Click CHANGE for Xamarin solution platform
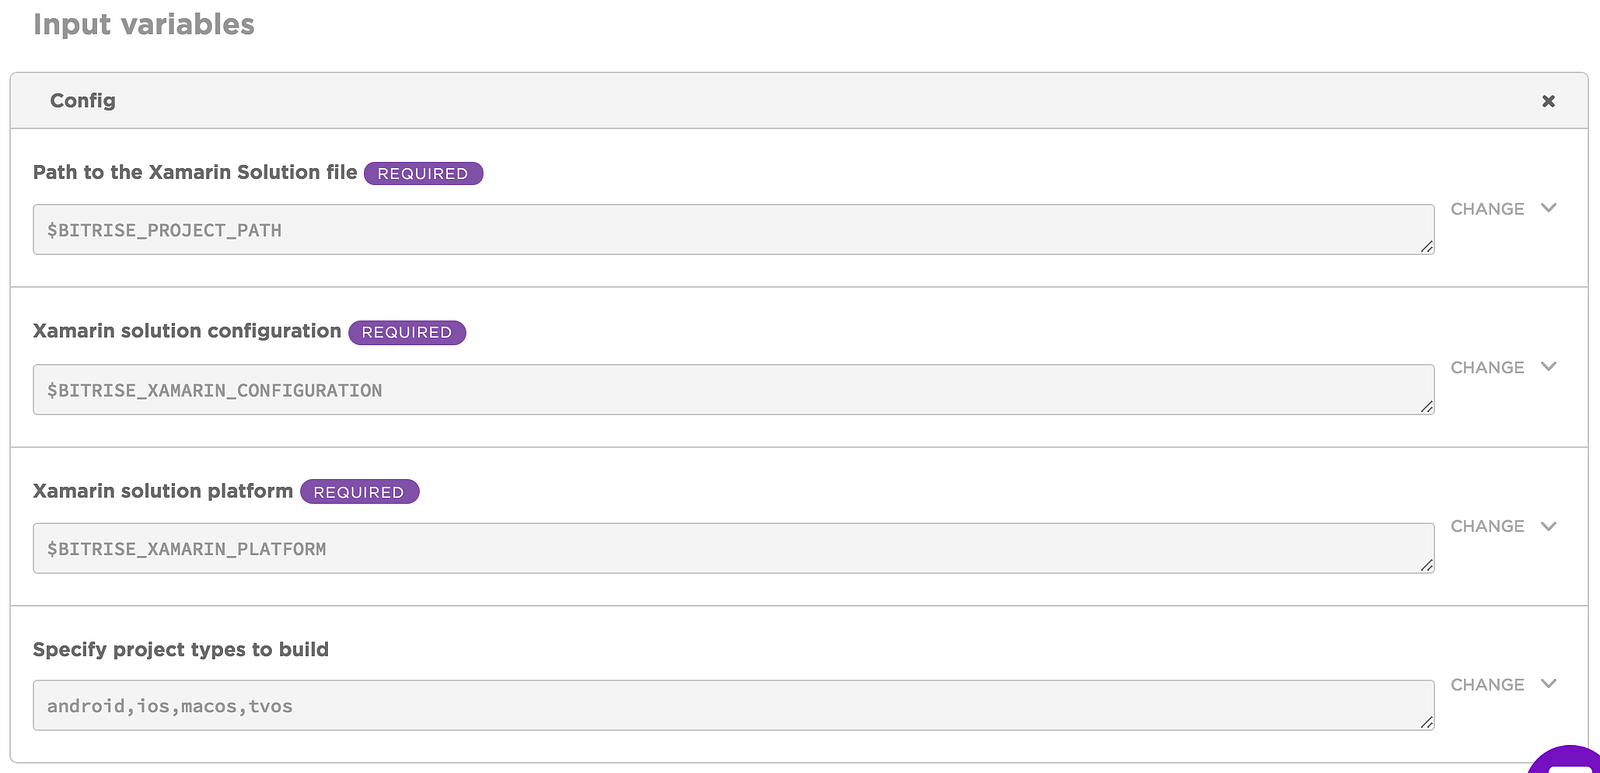1600x773 pixels. (x=1487, y=526)
